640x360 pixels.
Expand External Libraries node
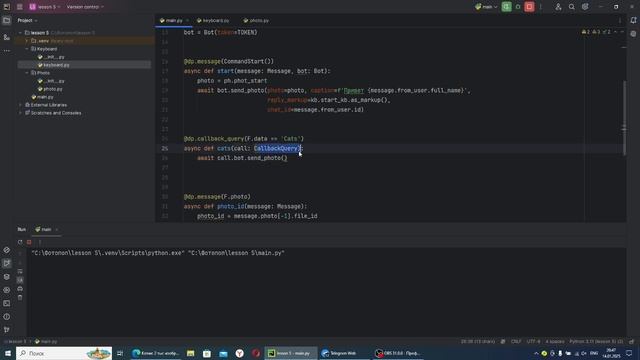(x=20, y=105)
